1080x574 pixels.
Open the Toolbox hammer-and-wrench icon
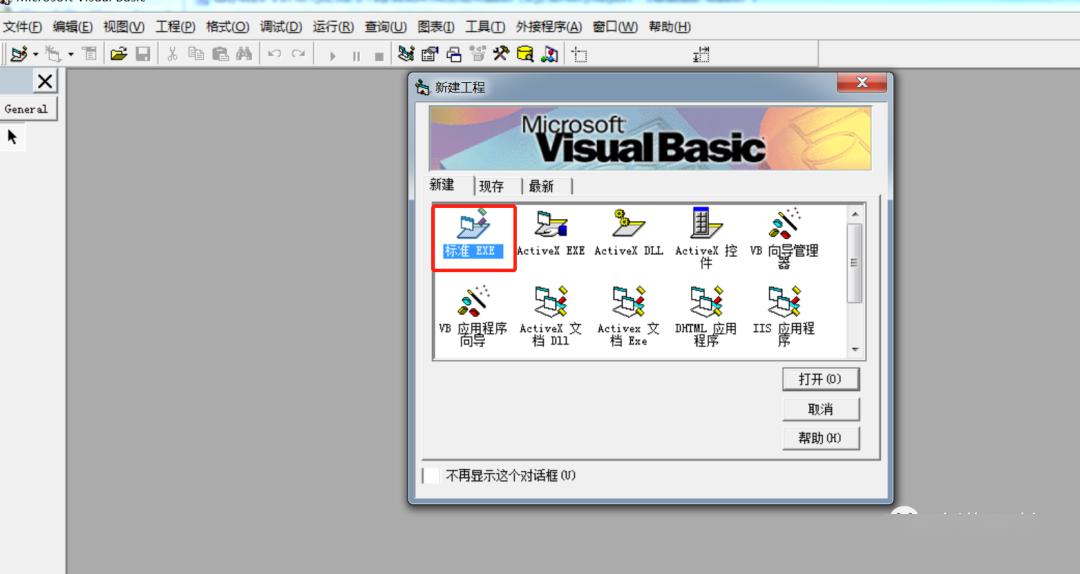(x=501, y=54)
